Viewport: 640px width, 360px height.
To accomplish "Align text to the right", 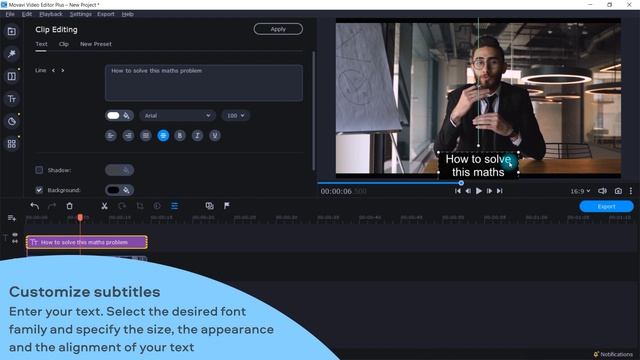I will click(x=128, y=136).
